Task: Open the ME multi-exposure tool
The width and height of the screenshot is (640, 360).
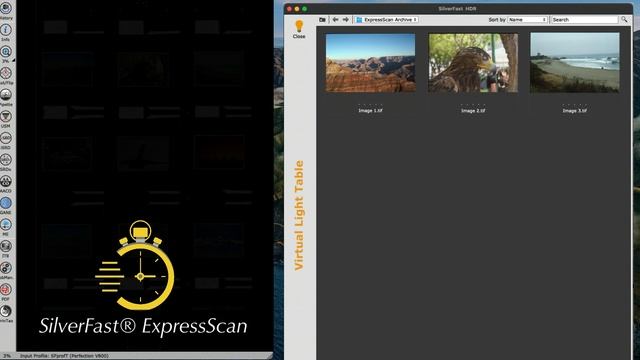Action: coord(6,224)
